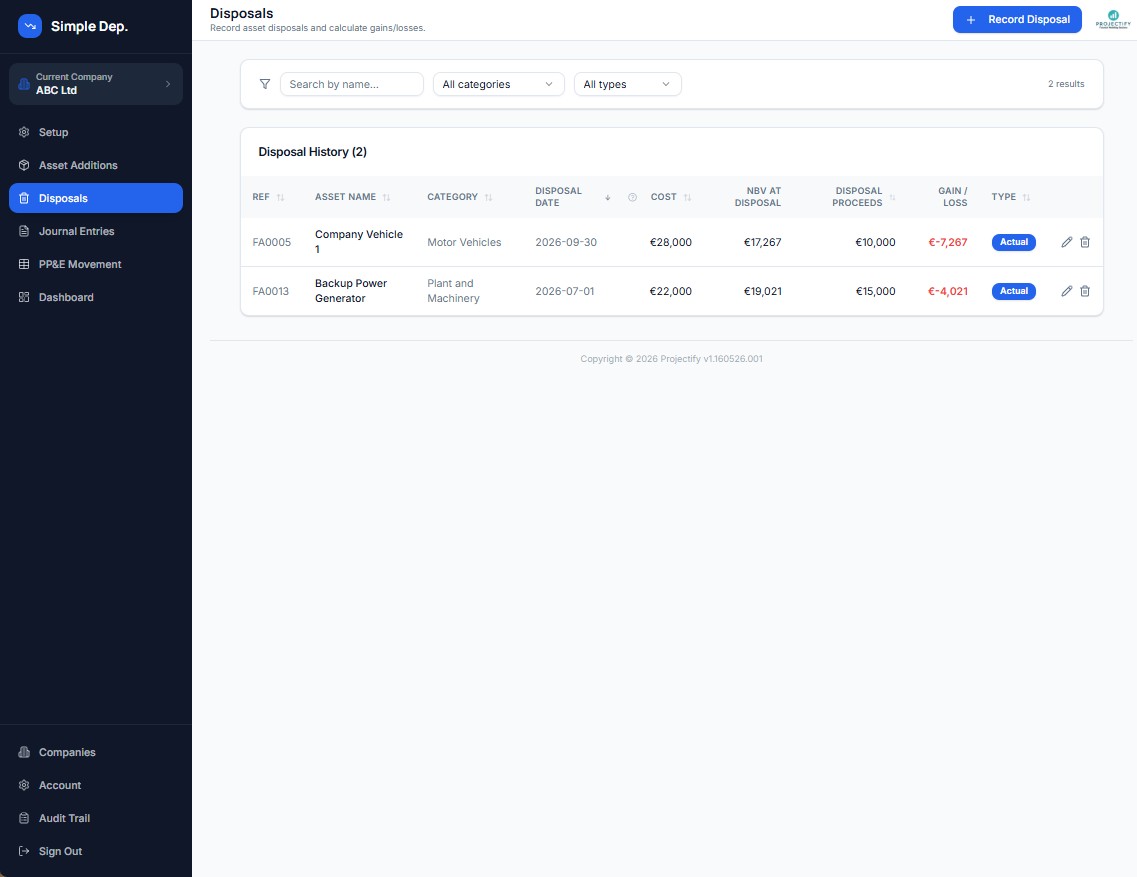Open the Projectify logo in the header
The image size is (1137, 877).
click(1112, 20)
